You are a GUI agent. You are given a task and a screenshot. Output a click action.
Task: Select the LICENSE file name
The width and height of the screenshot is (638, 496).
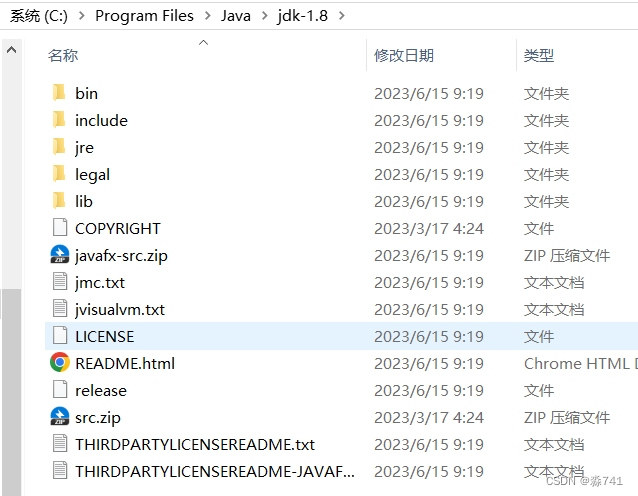pyautogui.click(x=105, y=336)
